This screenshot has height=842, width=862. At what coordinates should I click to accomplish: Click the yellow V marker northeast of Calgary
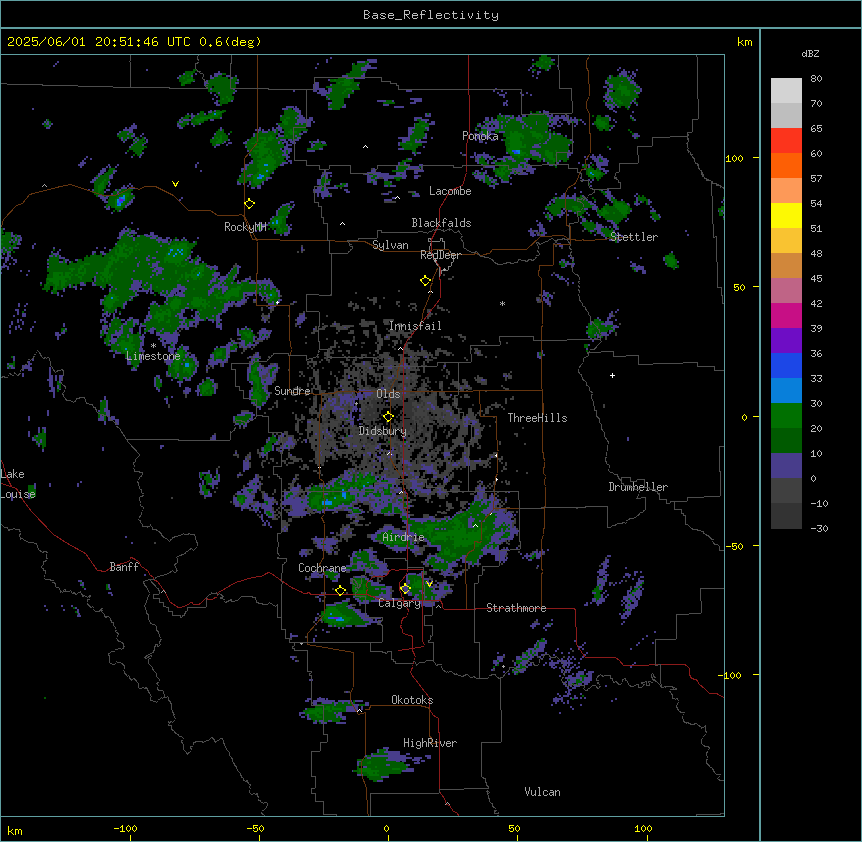[429, 584]
